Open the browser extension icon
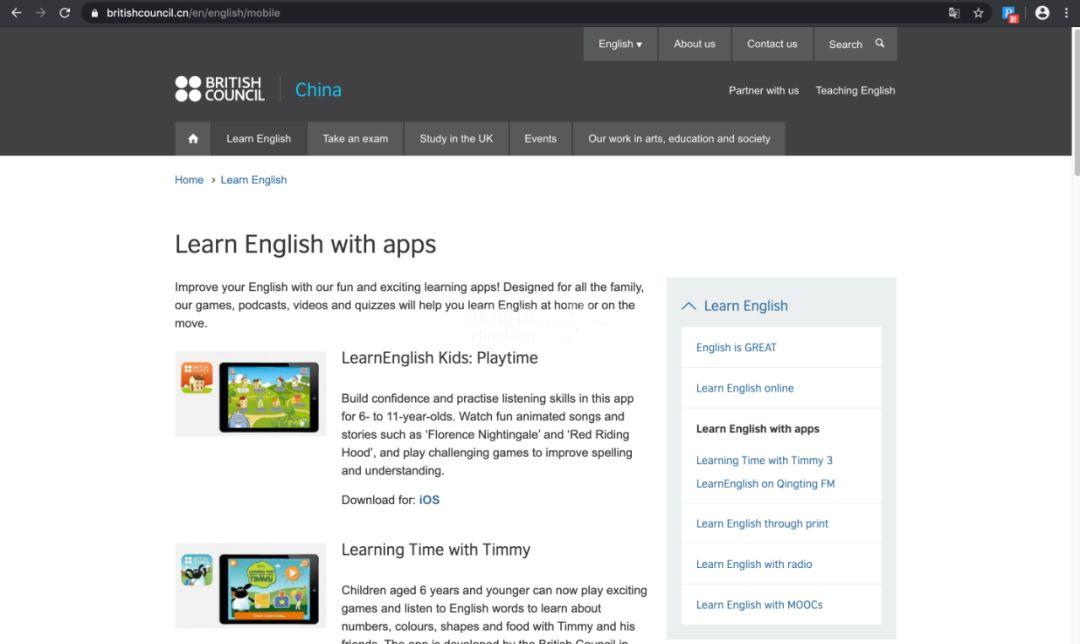The image size is (1080, 644). coord(1010,14)
